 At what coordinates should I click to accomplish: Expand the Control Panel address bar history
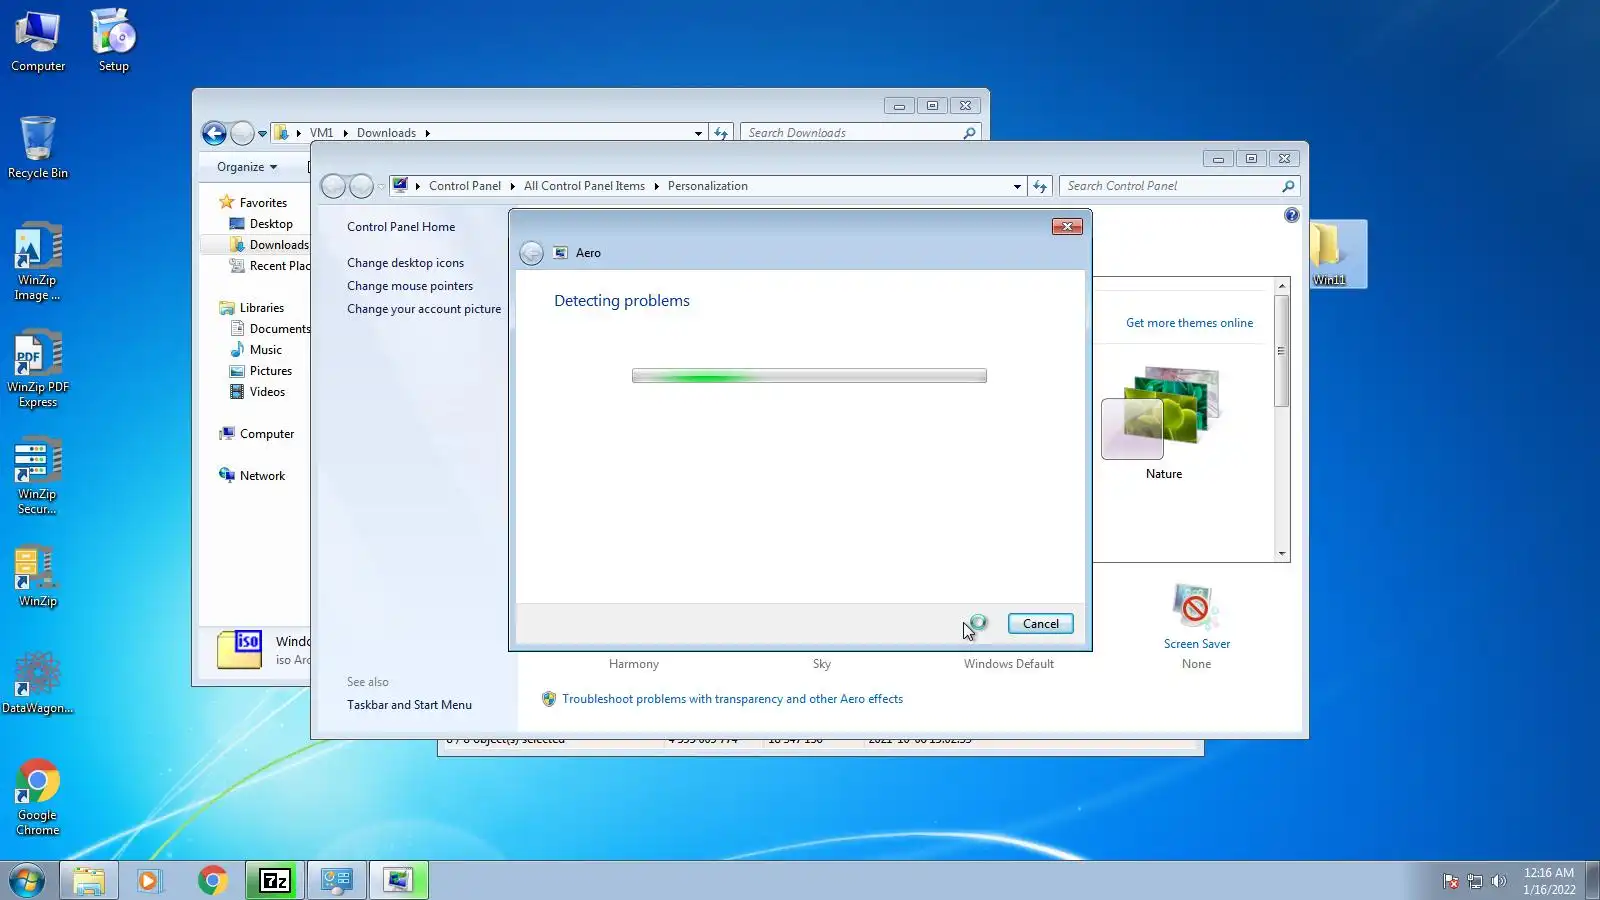point(1017,186)
